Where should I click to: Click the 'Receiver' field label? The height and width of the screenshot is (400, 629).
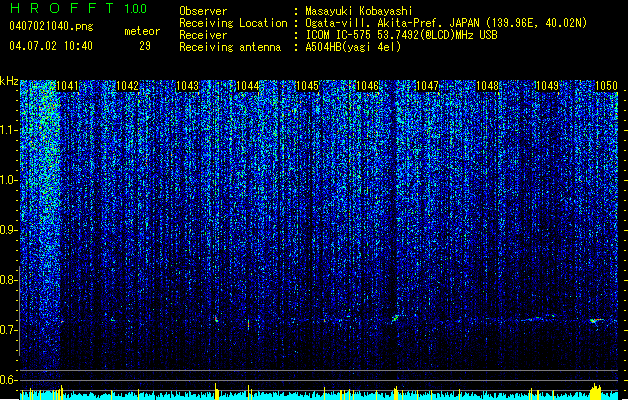[x=203, y=35]
